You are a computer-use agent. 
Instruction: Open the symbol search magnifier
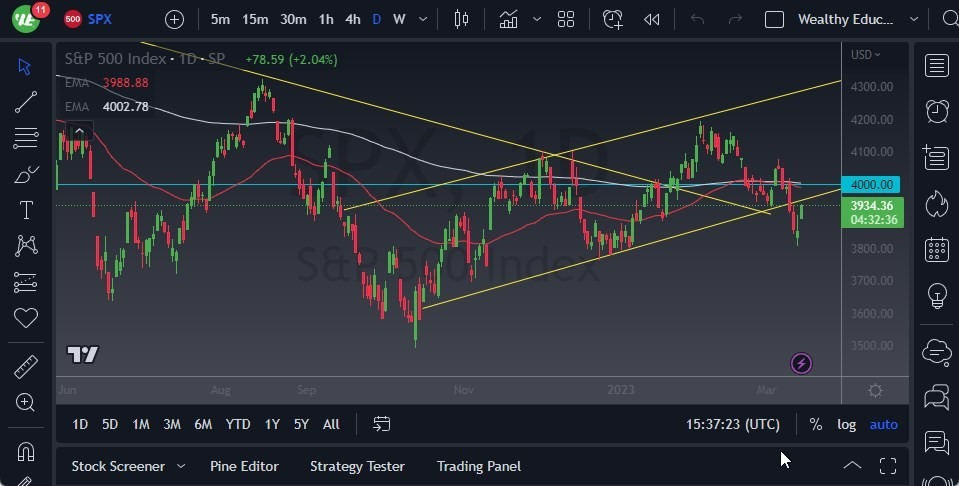pyautogui.click(x=950, y=20)
